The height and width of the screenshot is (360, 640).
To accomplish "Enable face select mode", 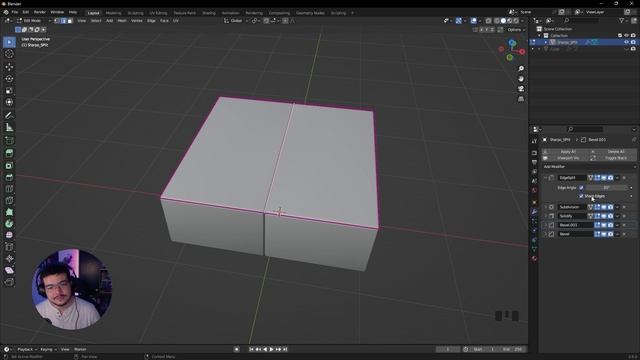I will point(70,20).
